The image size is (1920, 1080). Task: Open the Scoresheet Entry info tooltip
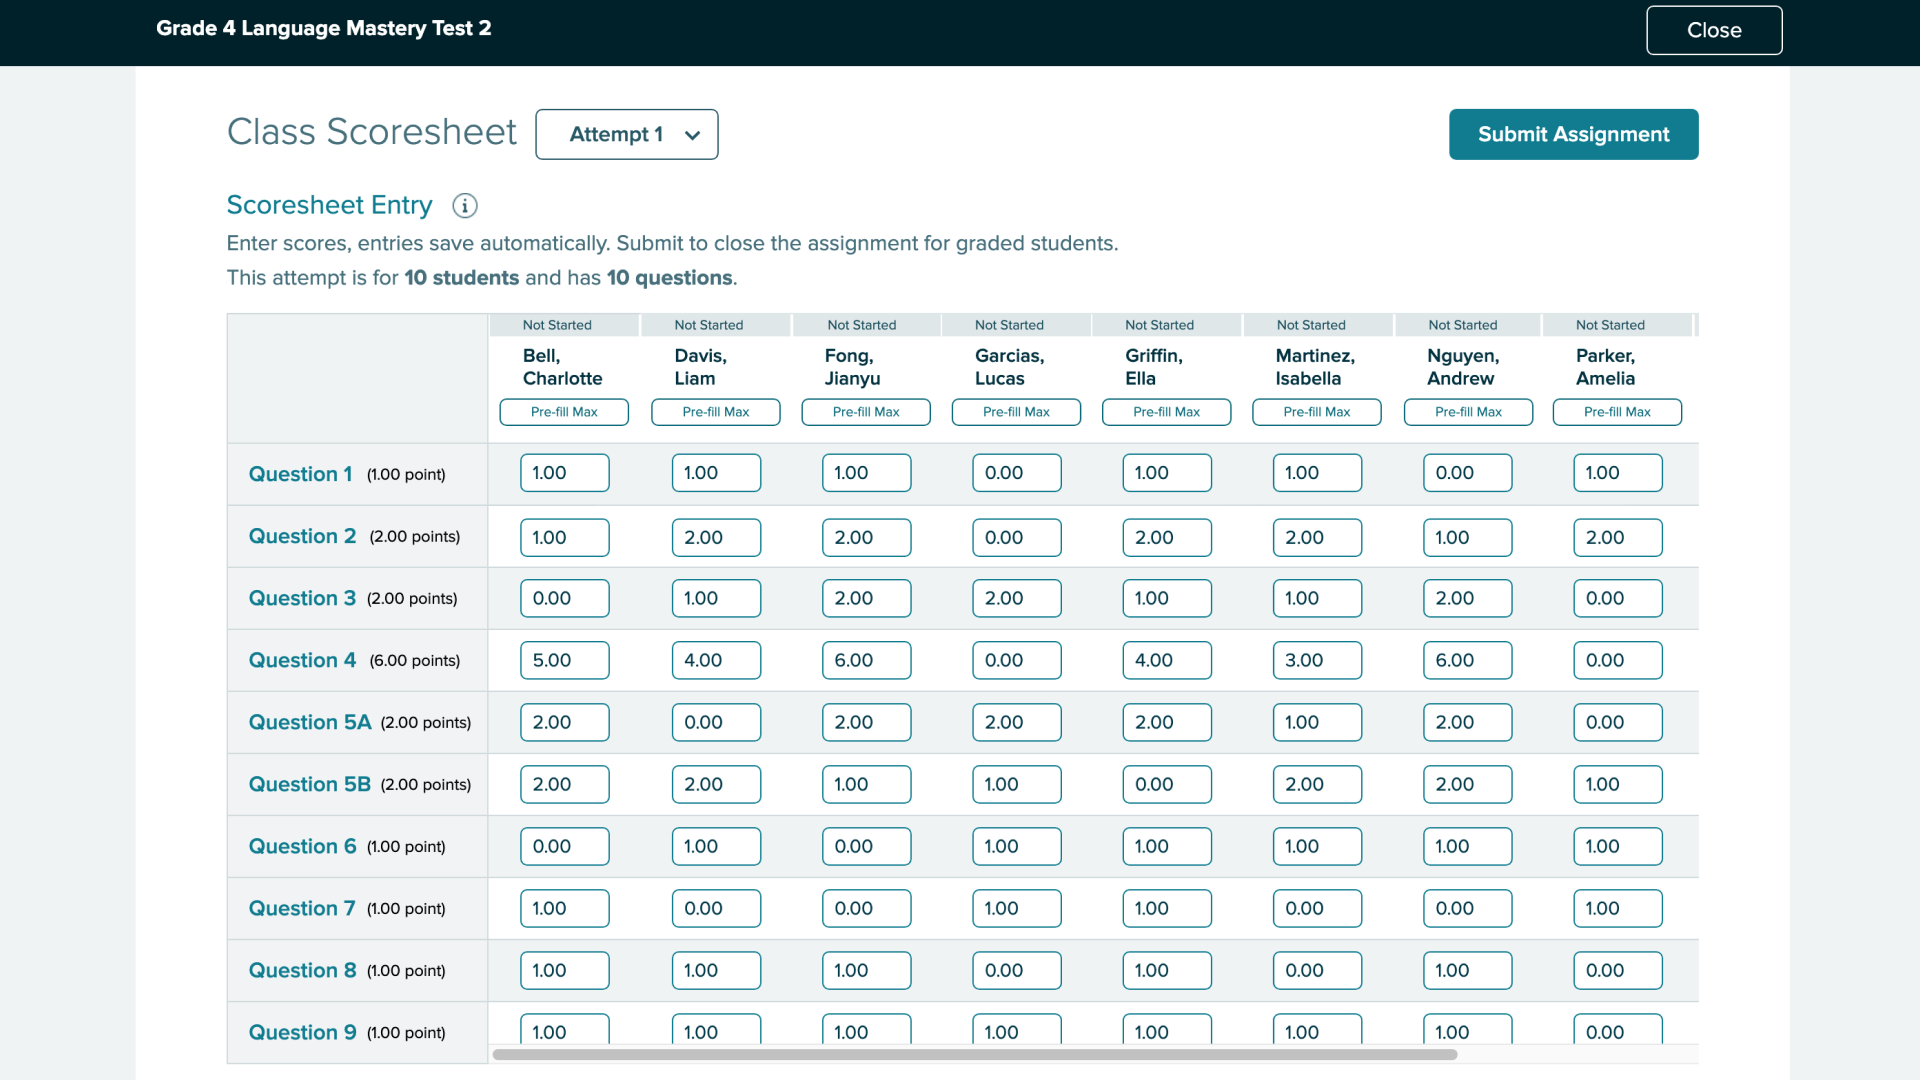(464, 206)
